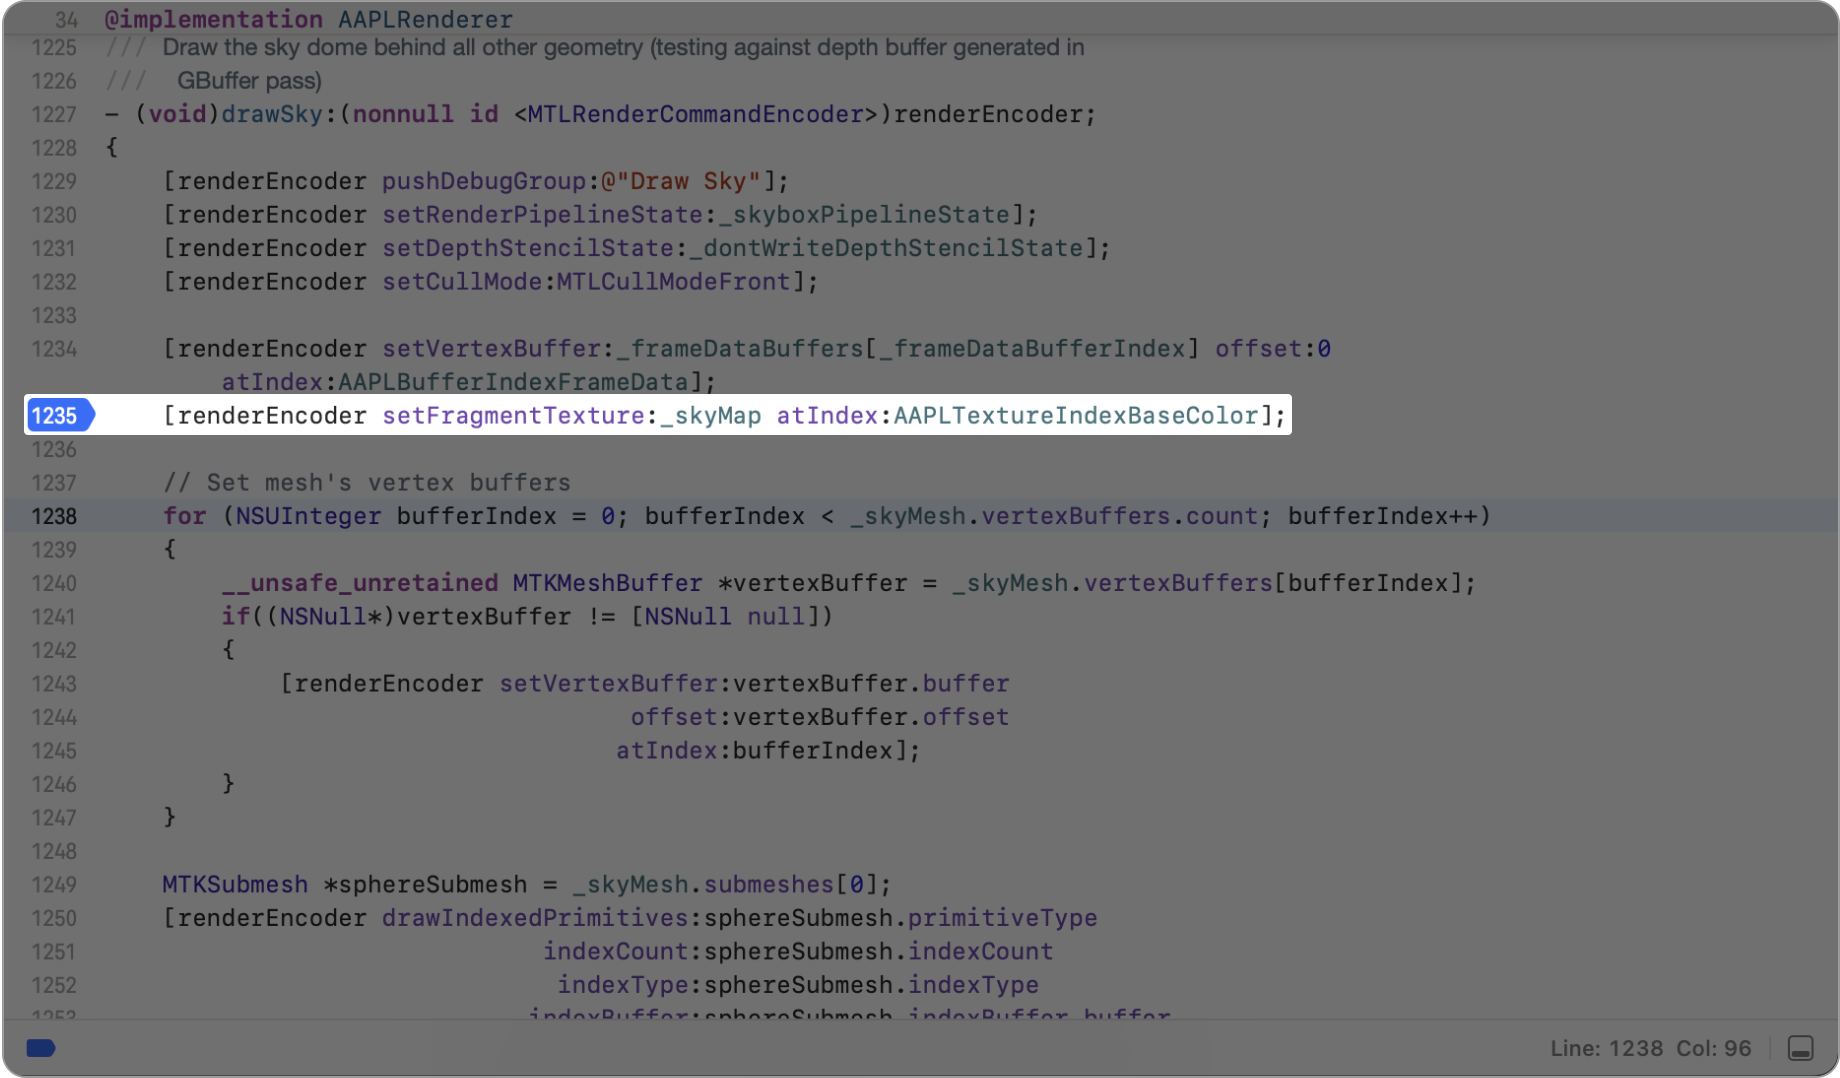Click line number 1229 in the gutter
1840x1078 pixels.
pos(54,181)
